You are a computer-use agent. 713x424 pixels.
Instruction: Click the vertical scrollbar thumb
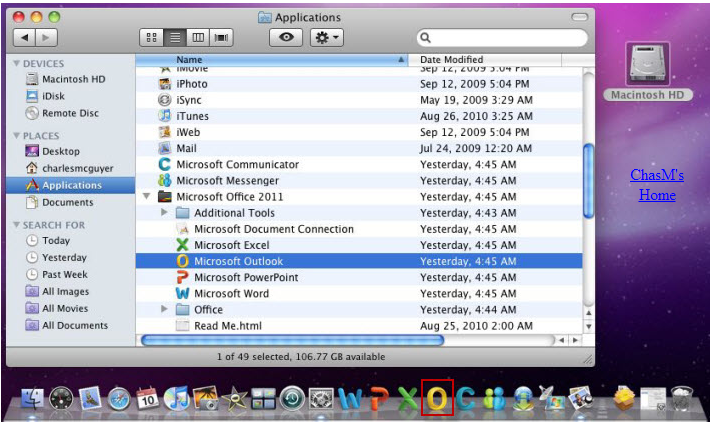(x=588, y=181)
